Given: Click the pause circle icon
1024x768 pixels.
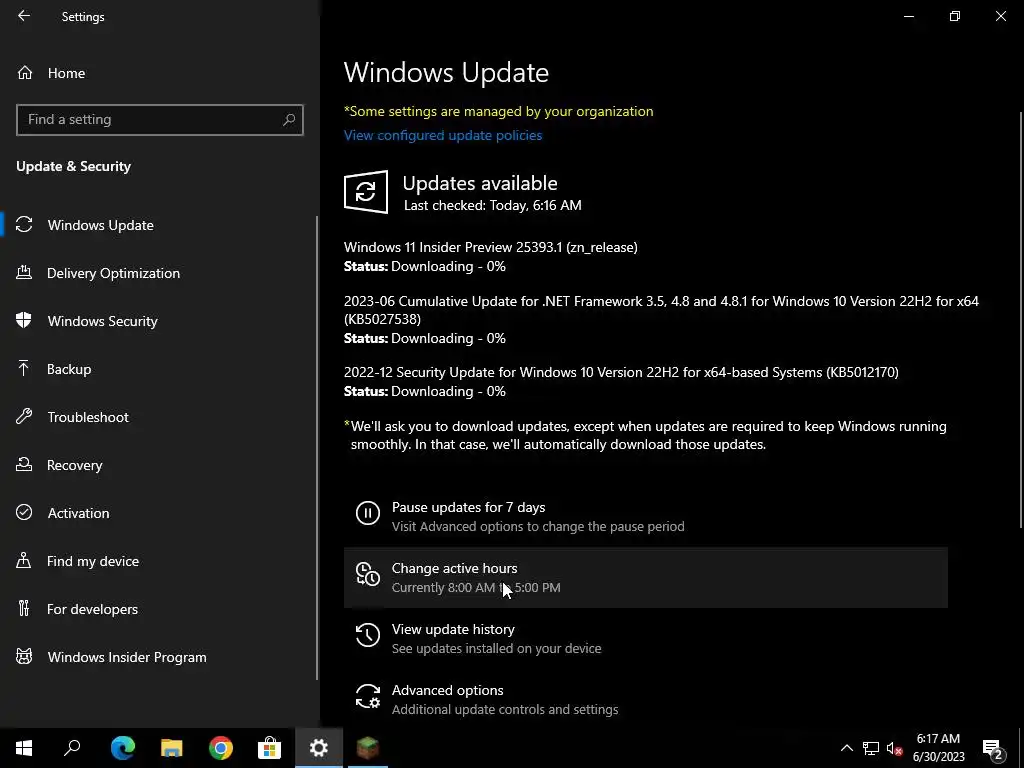Looking at the screenshot, I should pyautogui.click(x=368, y=513).
